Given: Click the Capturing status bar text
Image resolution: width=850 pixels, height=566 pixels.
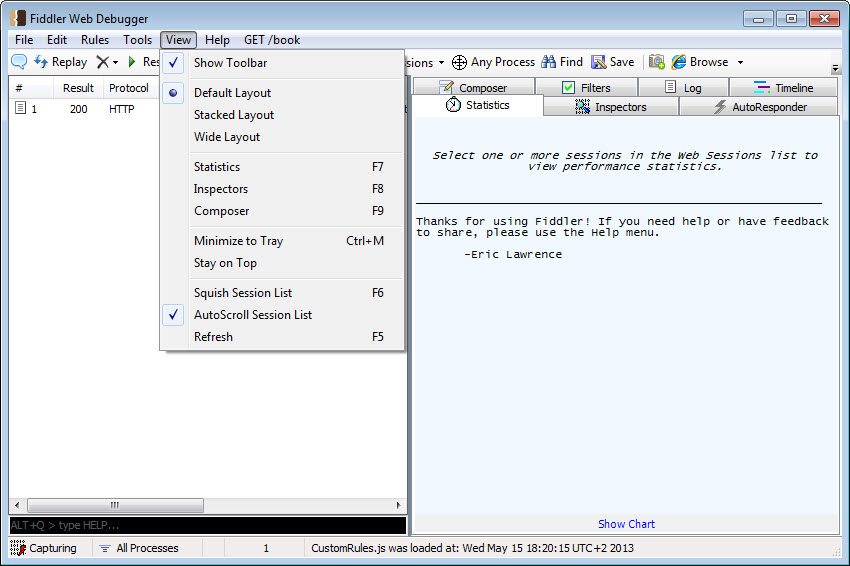Looking at the screenshot, I should (53, 548).
